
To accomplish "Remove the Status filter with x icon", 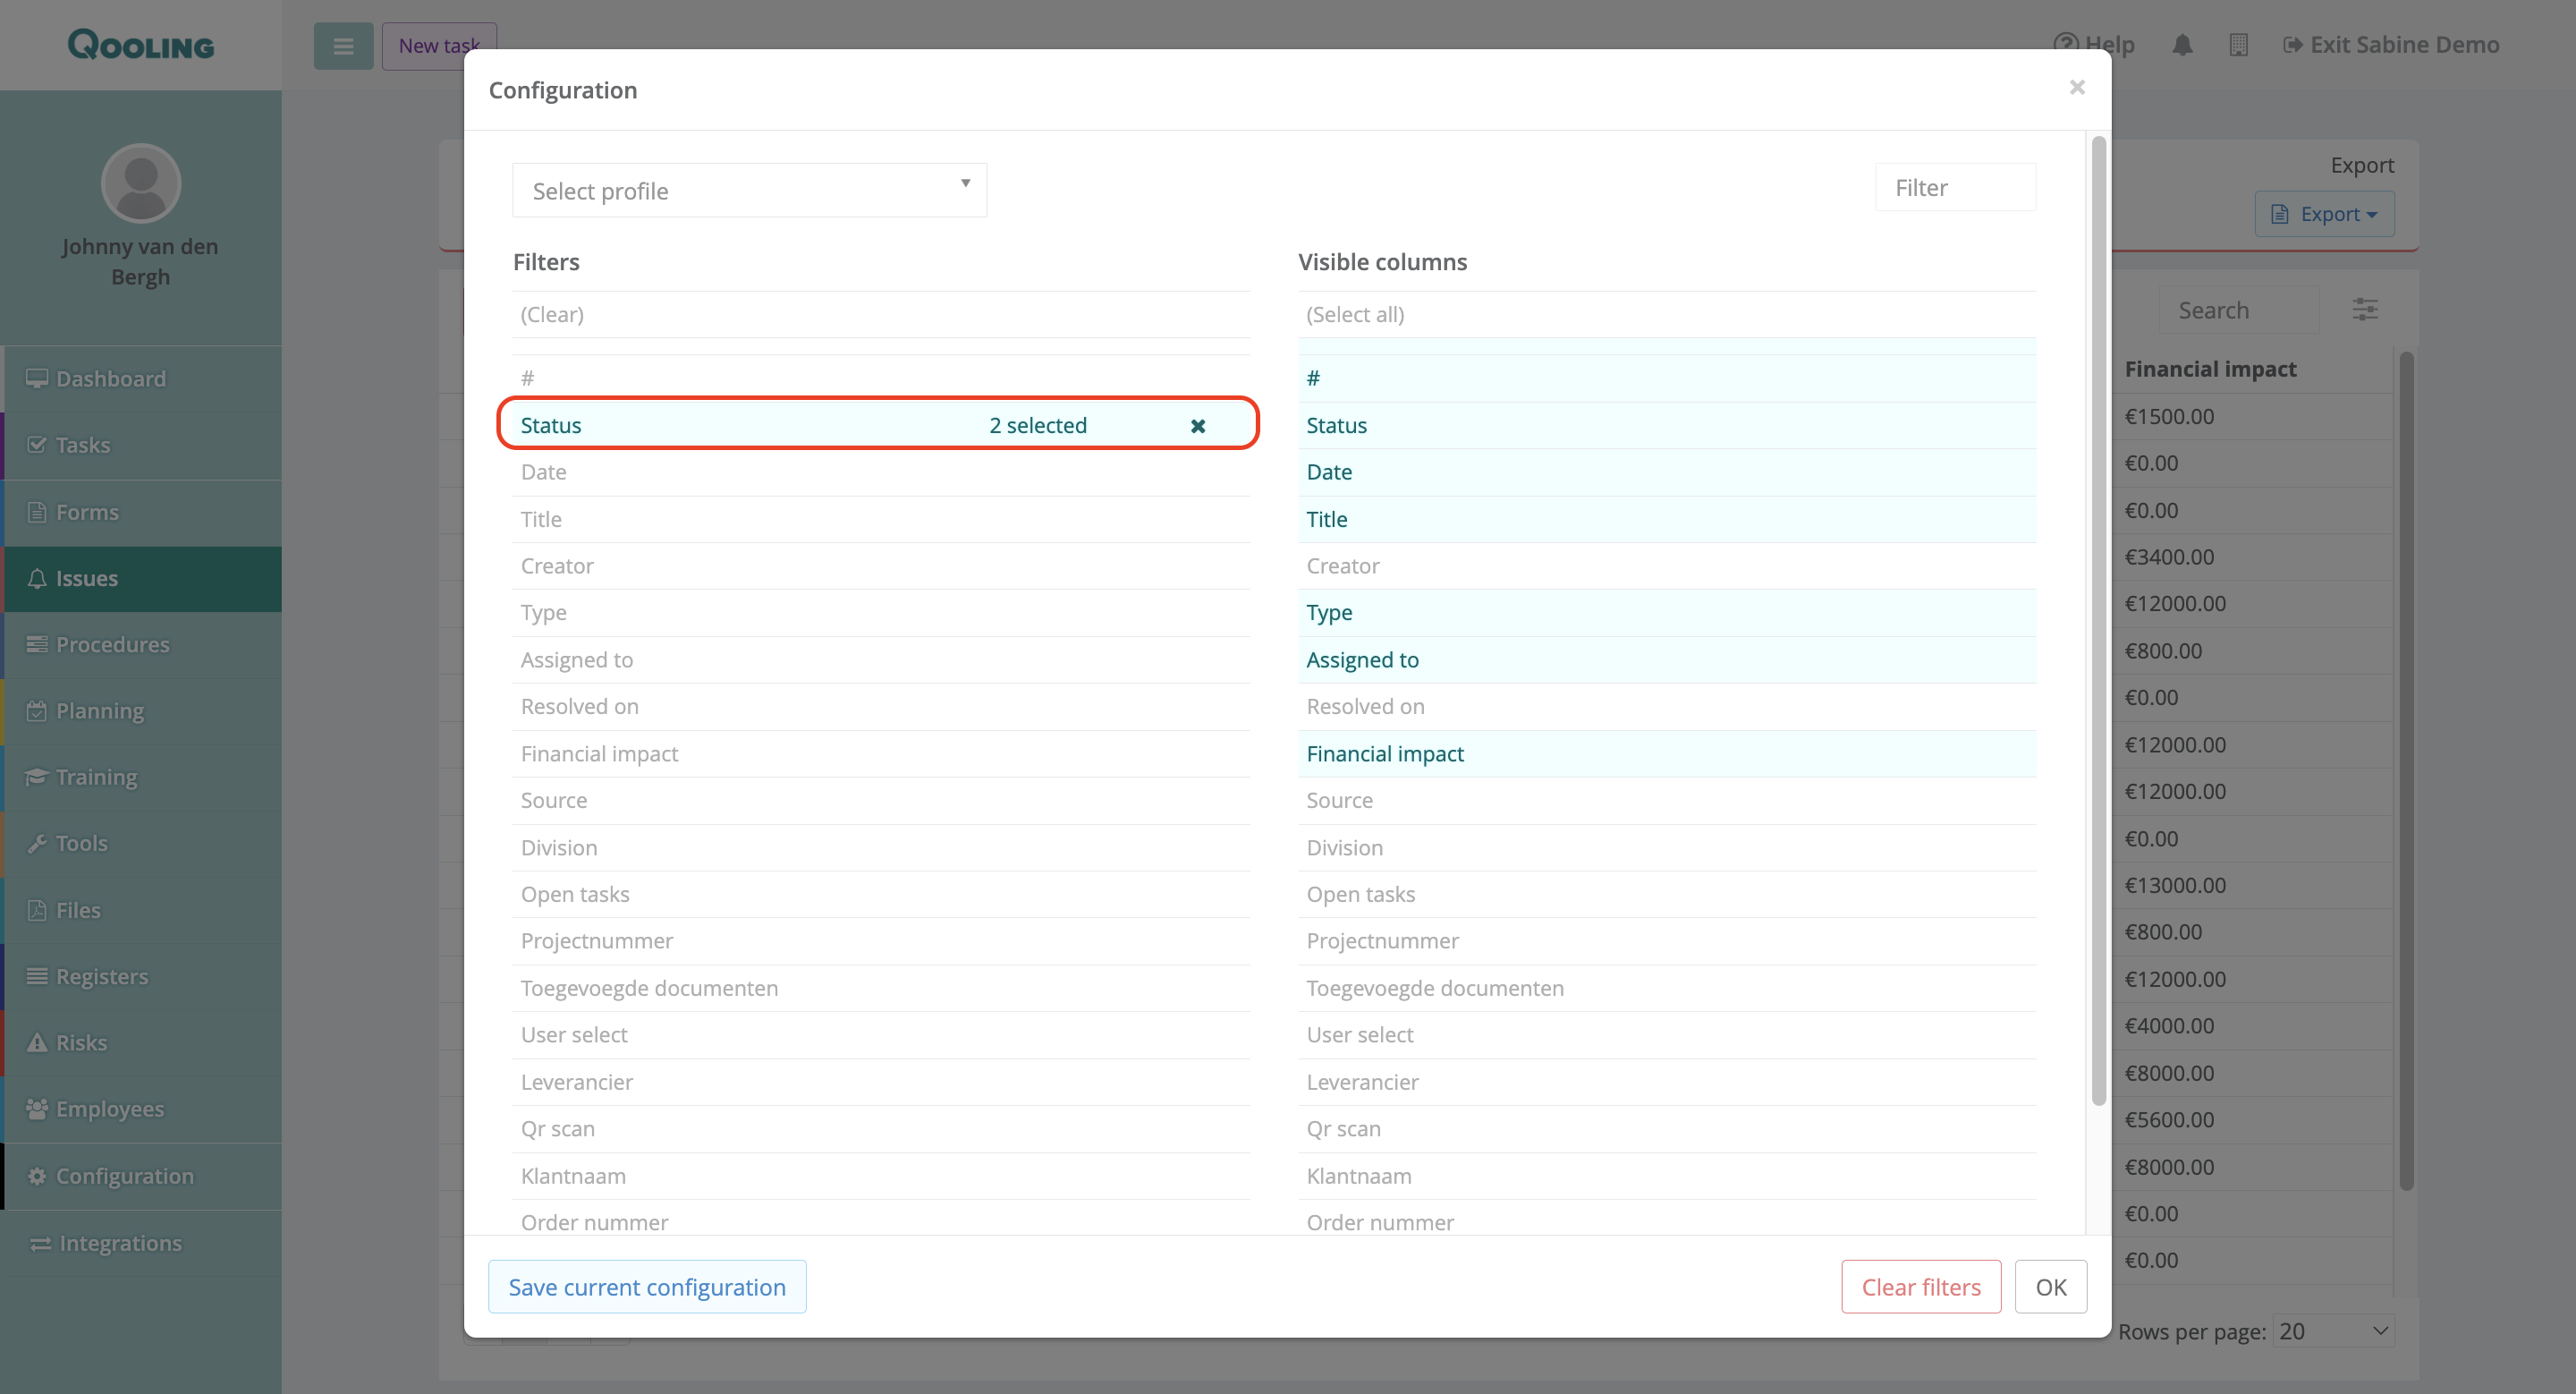I will coord(1197,426).
